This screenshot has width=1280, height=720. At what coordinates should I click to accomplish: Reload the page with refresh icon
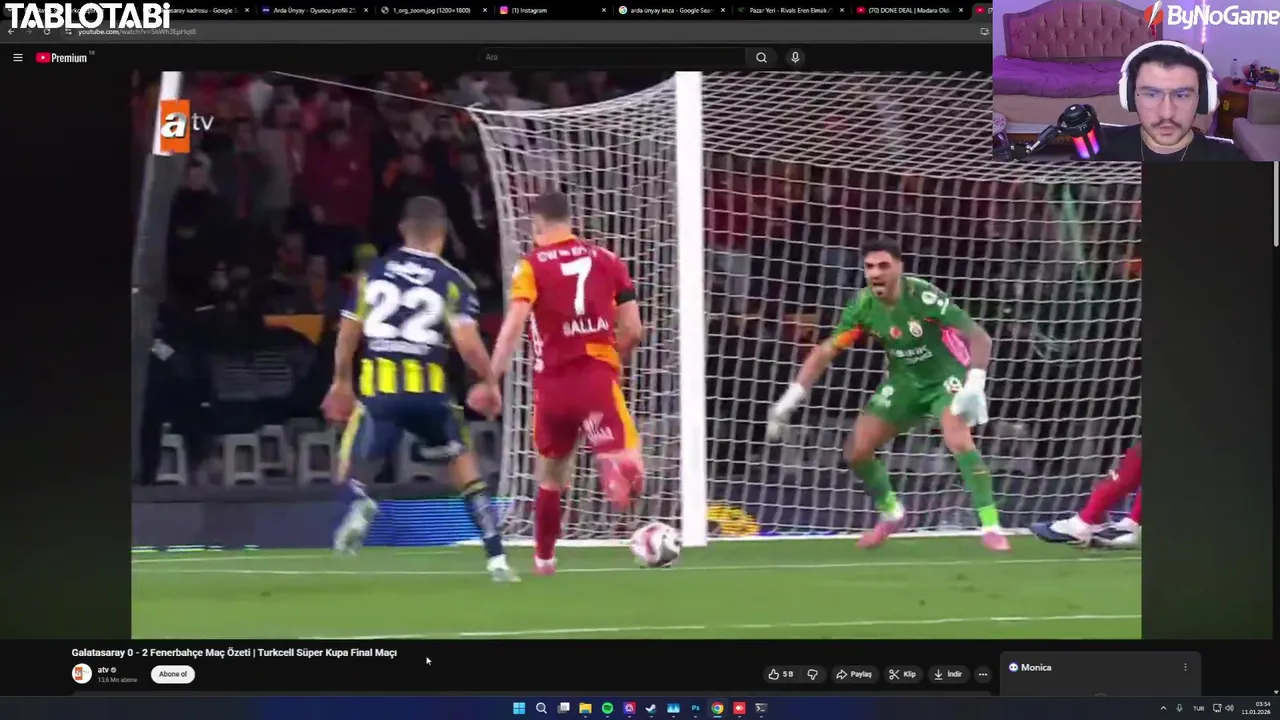click(47, 31)
